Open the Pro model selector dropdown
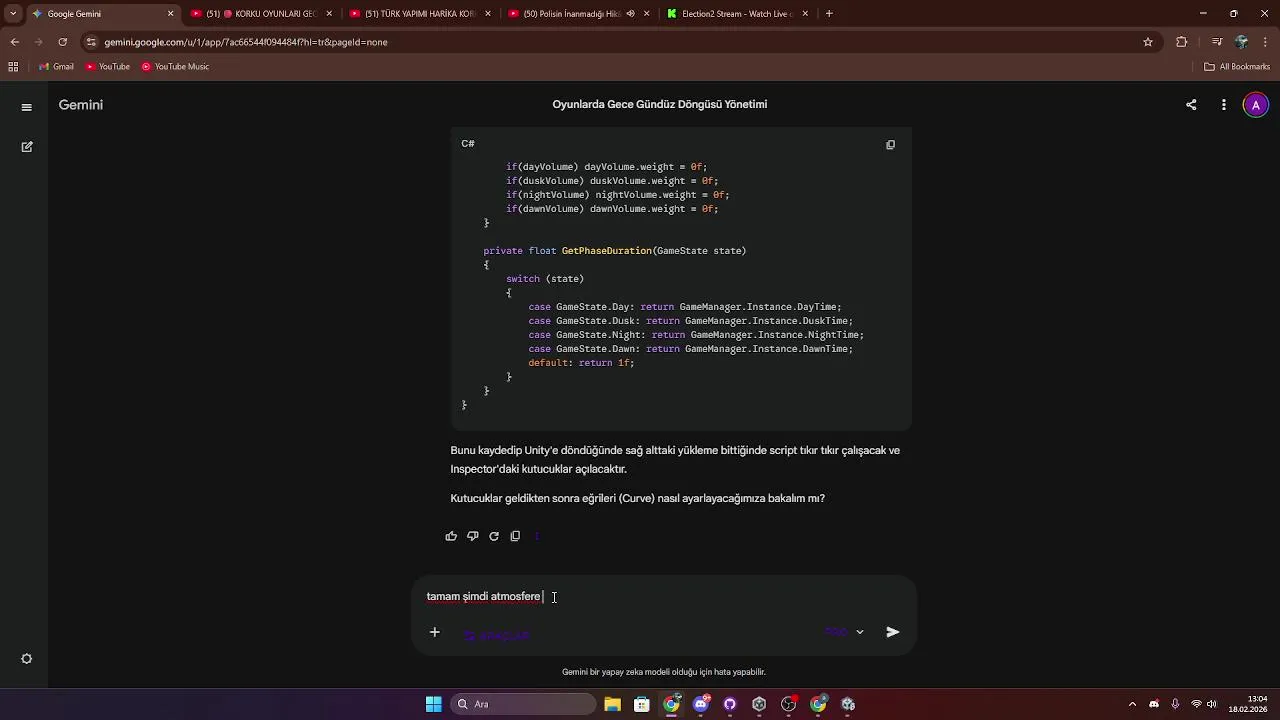 [845, 632]
